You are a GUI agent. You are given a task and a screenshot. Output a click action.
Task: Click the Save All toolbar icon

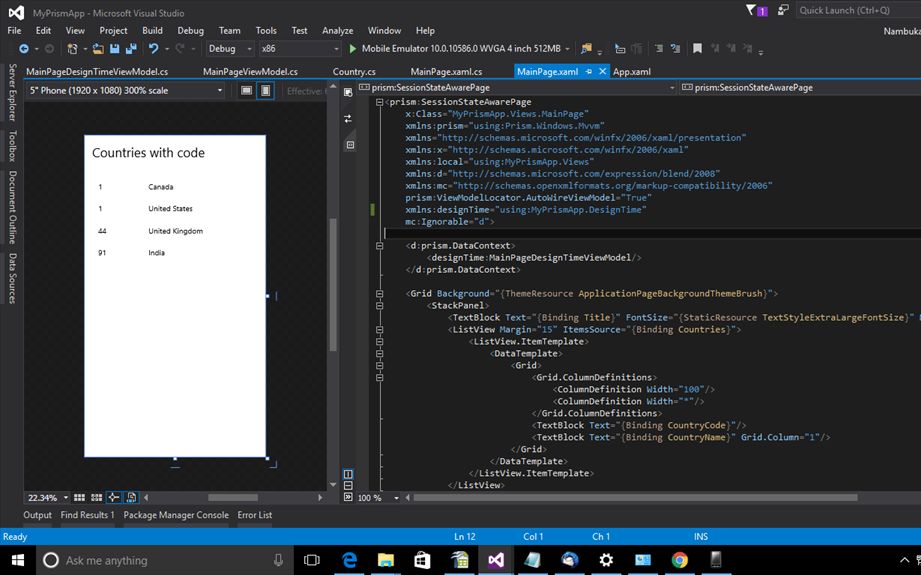(x=131, y=48)
